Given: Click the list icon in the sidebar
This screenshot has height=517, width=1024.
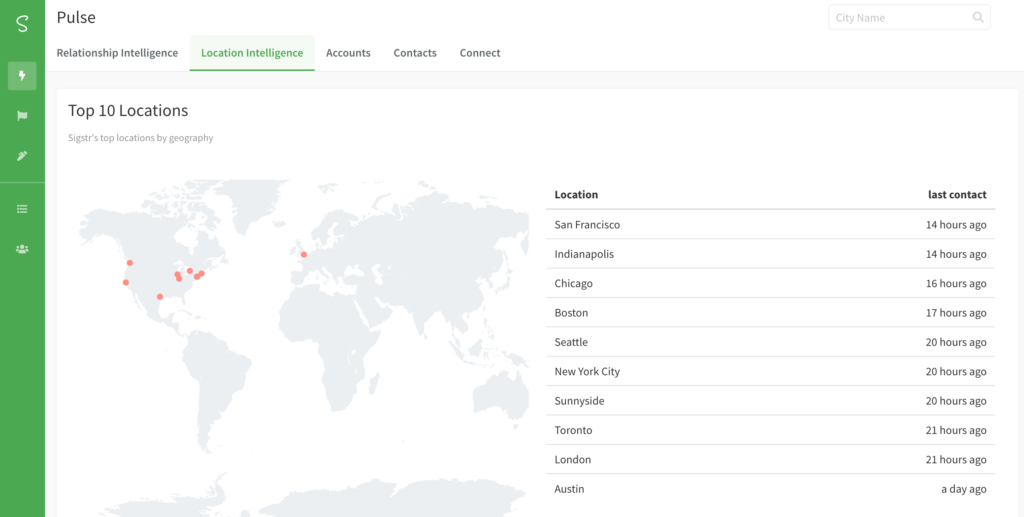Looking at the screenshot, I should (22, 209).
